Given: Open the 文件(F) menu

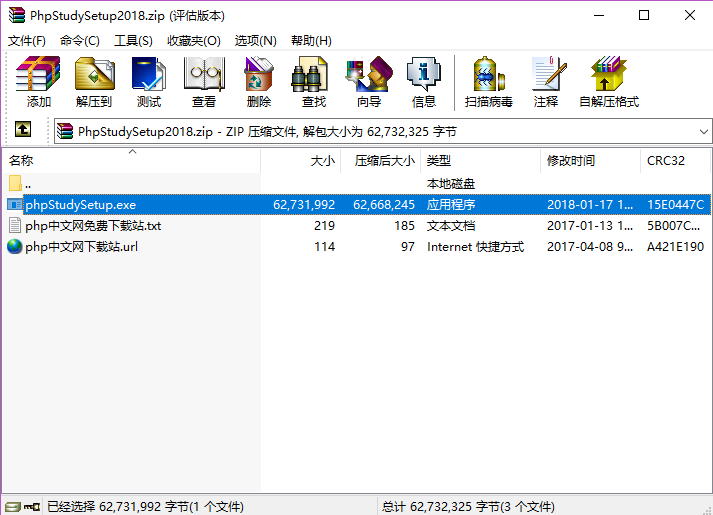Looking at the screenshot, I should (27, 41).
